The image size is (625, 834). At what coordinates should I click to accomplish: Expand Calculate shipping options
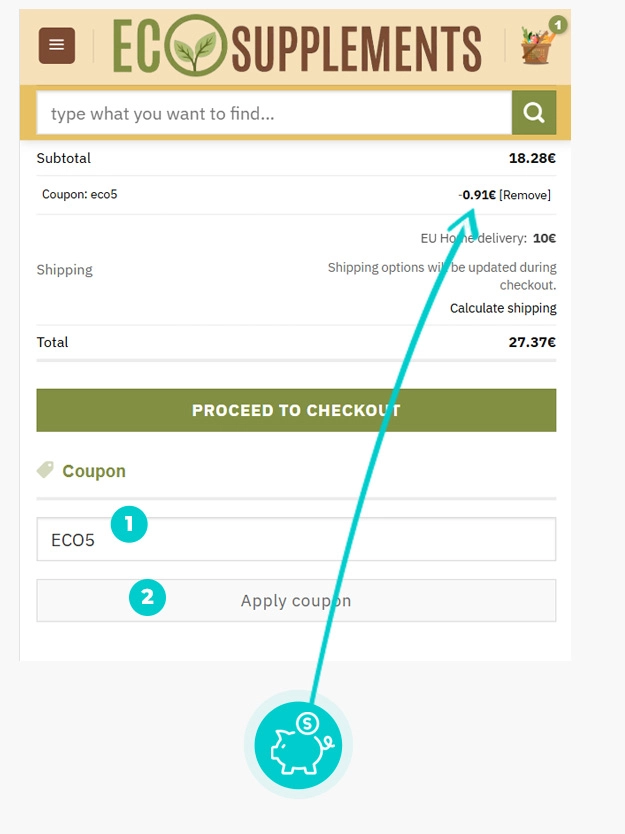pos(503,308)
